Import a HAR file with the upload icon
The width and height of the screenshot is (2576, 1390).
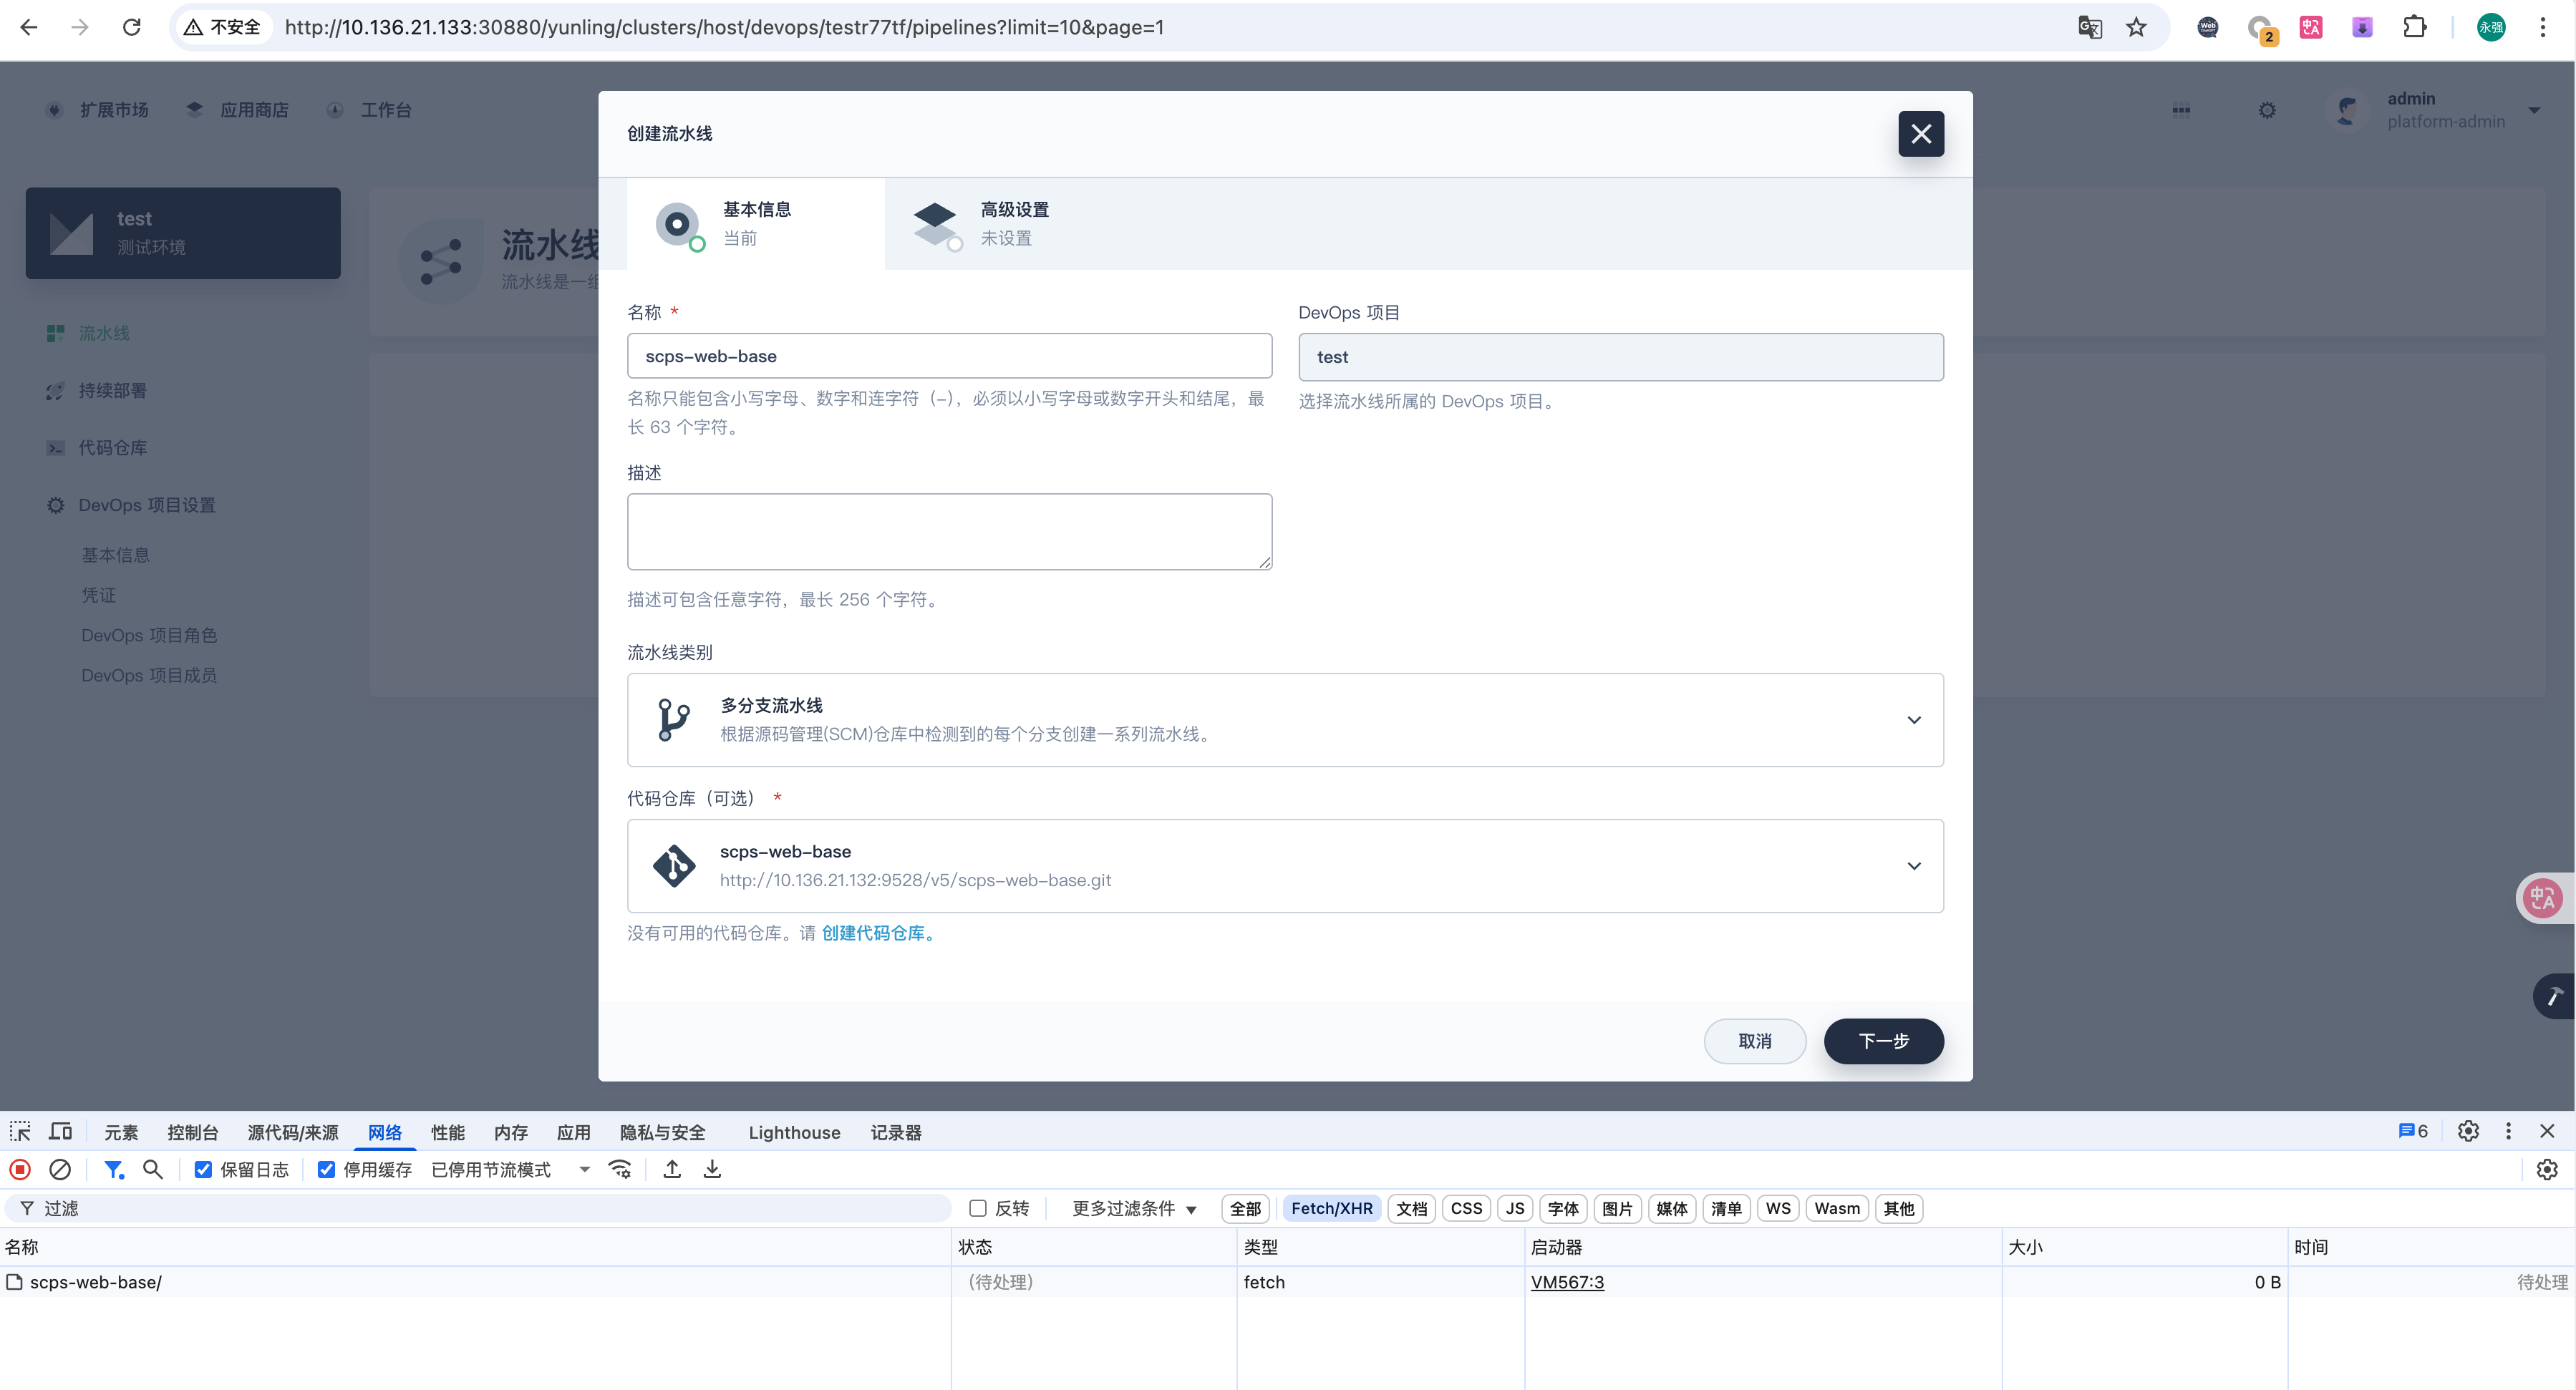pos(672,1169)
